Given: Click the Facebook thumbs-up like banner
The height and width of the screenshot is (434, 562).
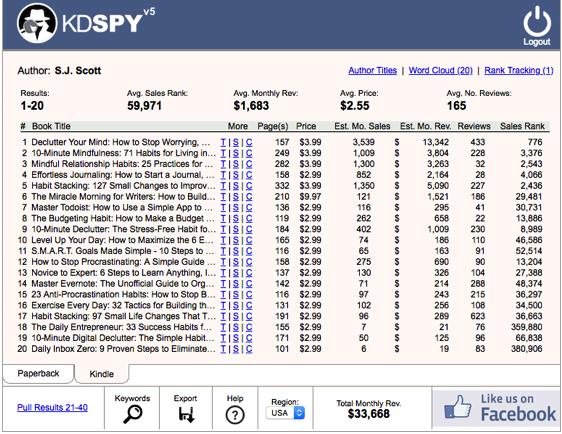Looking at the screenshot, I should pyautogui.click(x=496, y=409).
